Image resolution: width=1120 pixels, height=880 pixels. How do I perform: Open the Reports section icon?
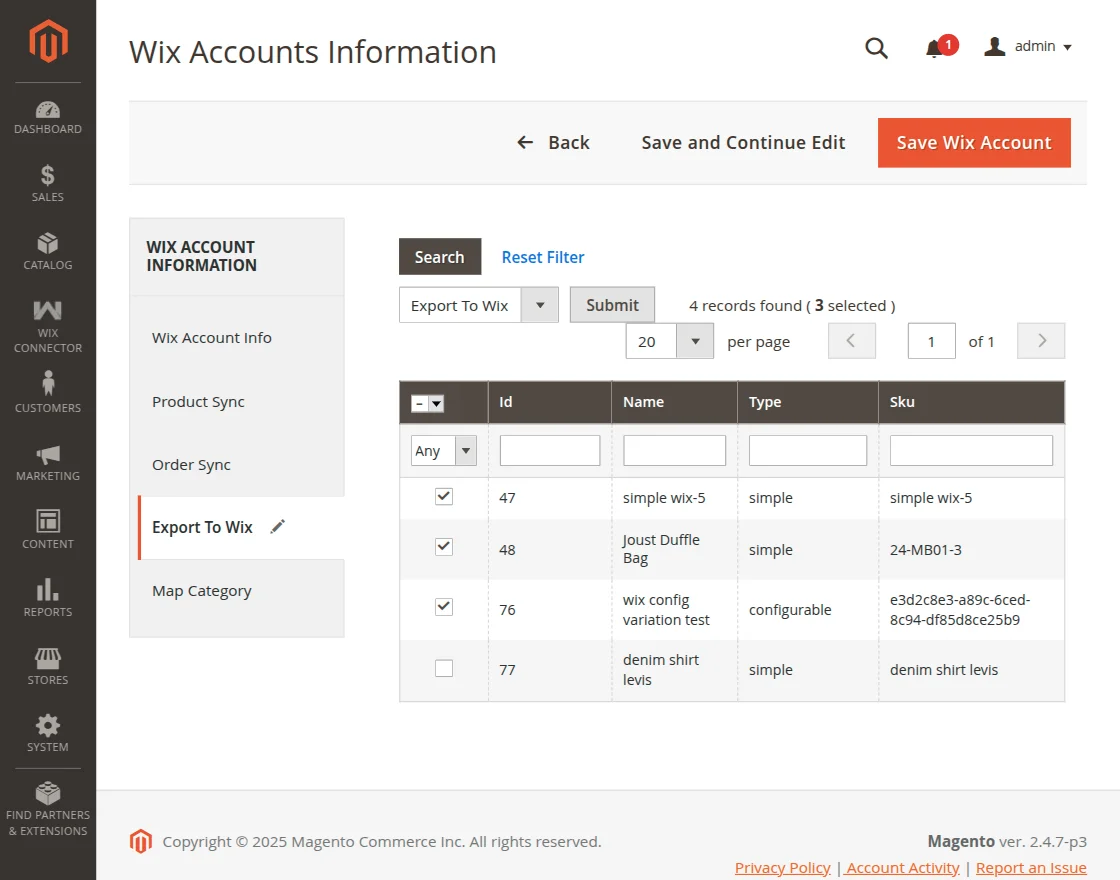tap(47, 595)
